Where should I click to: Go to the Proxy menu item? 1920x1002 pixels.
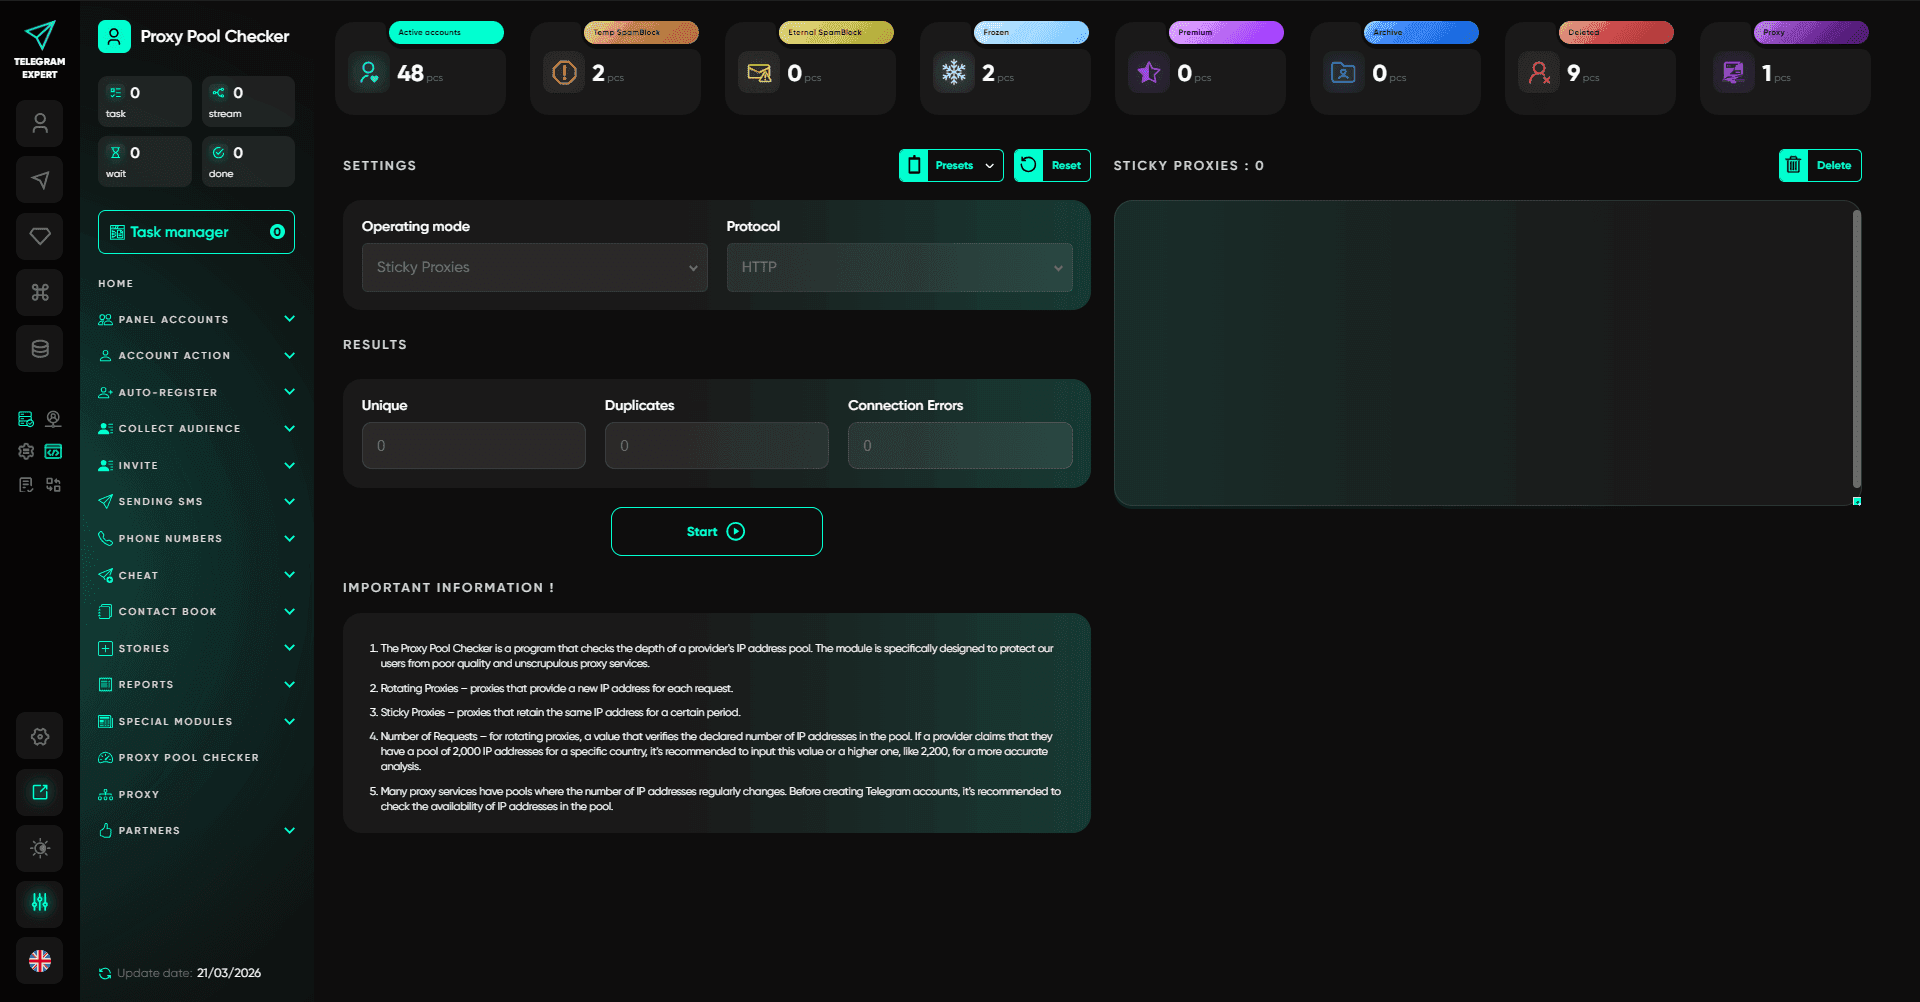coord(139,795)
